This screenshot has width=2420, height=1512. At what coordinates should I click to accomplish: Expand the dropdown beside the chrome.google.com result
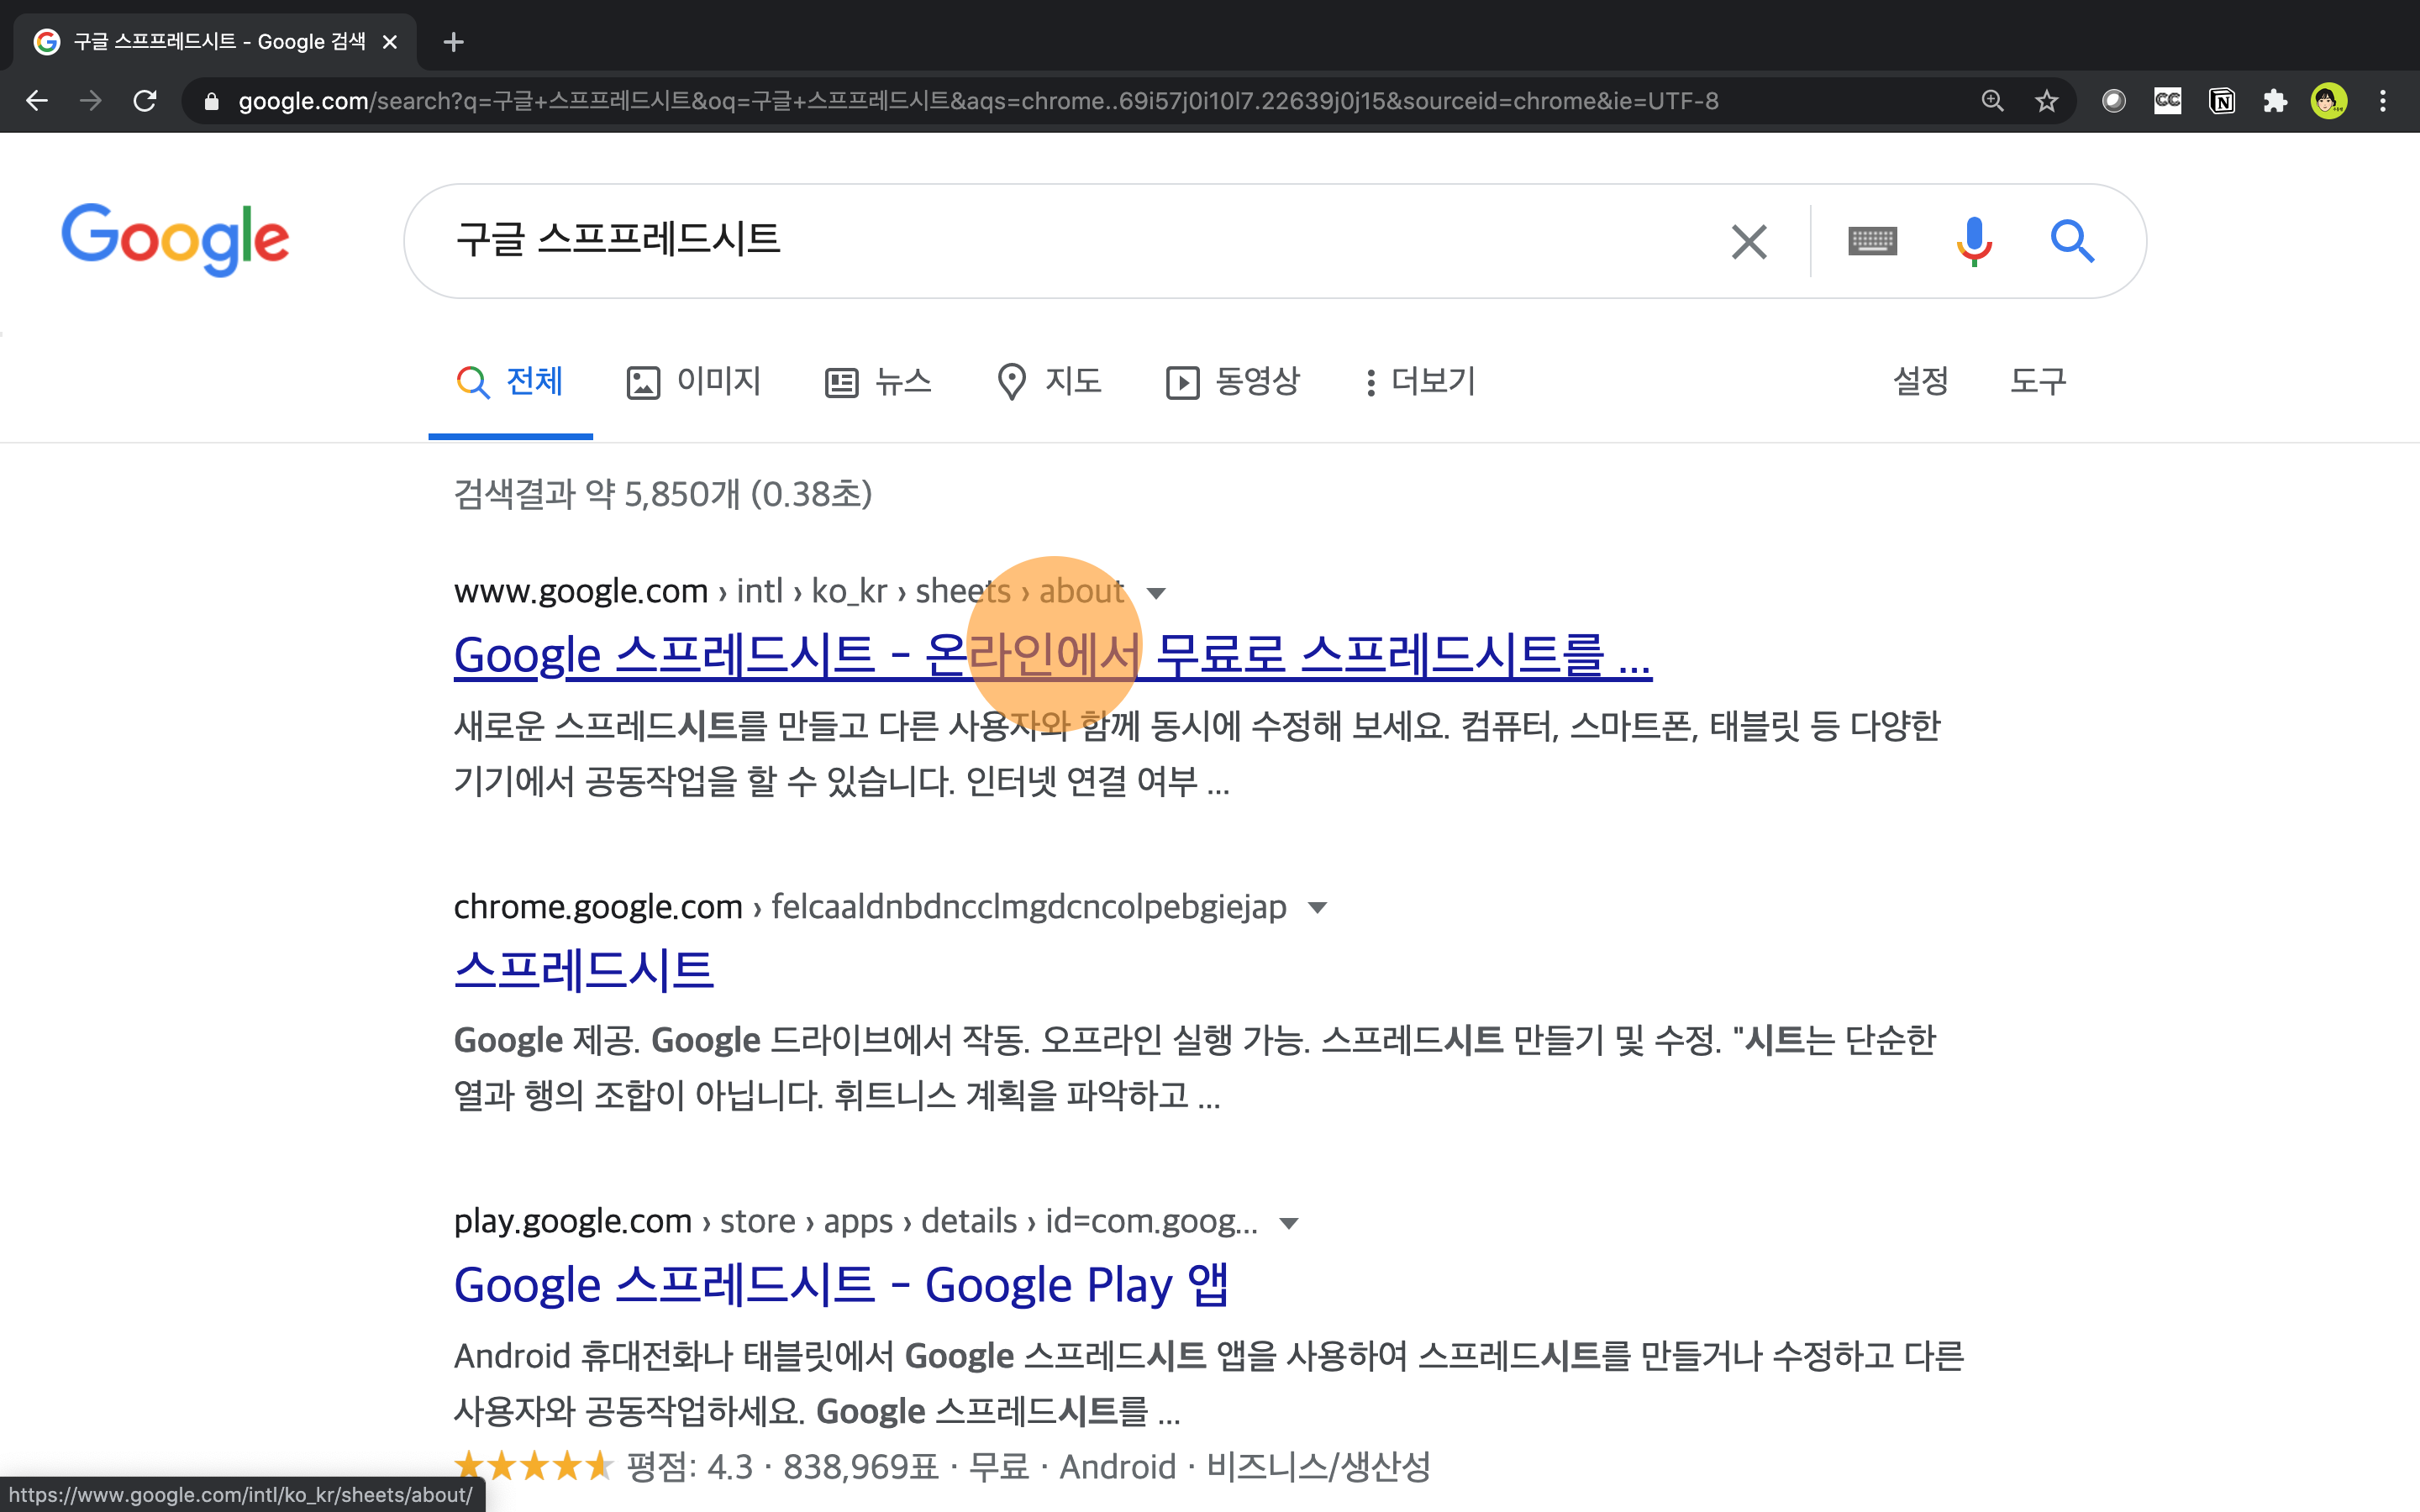point(1317,908)
